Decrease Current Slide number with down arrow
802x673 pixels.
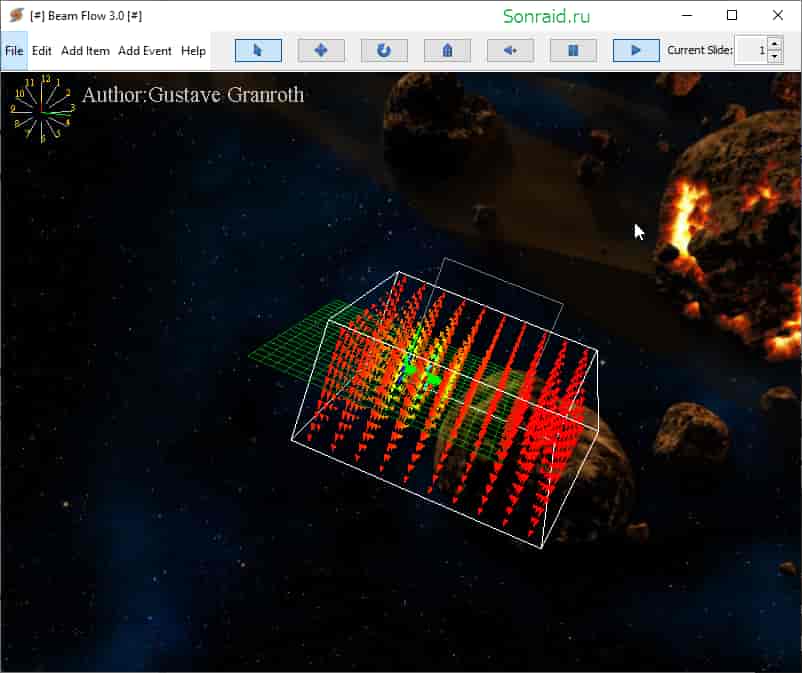click(x=774, y=57)
